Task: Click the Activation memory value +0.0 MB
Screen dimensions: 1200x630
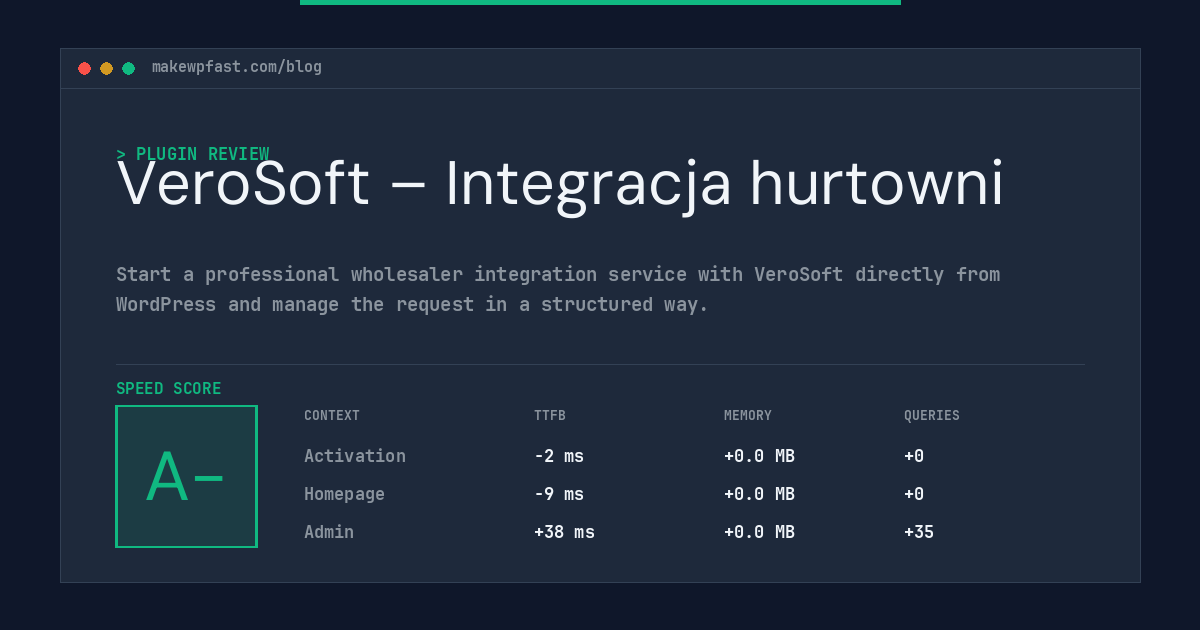Action: click(759, 456)
